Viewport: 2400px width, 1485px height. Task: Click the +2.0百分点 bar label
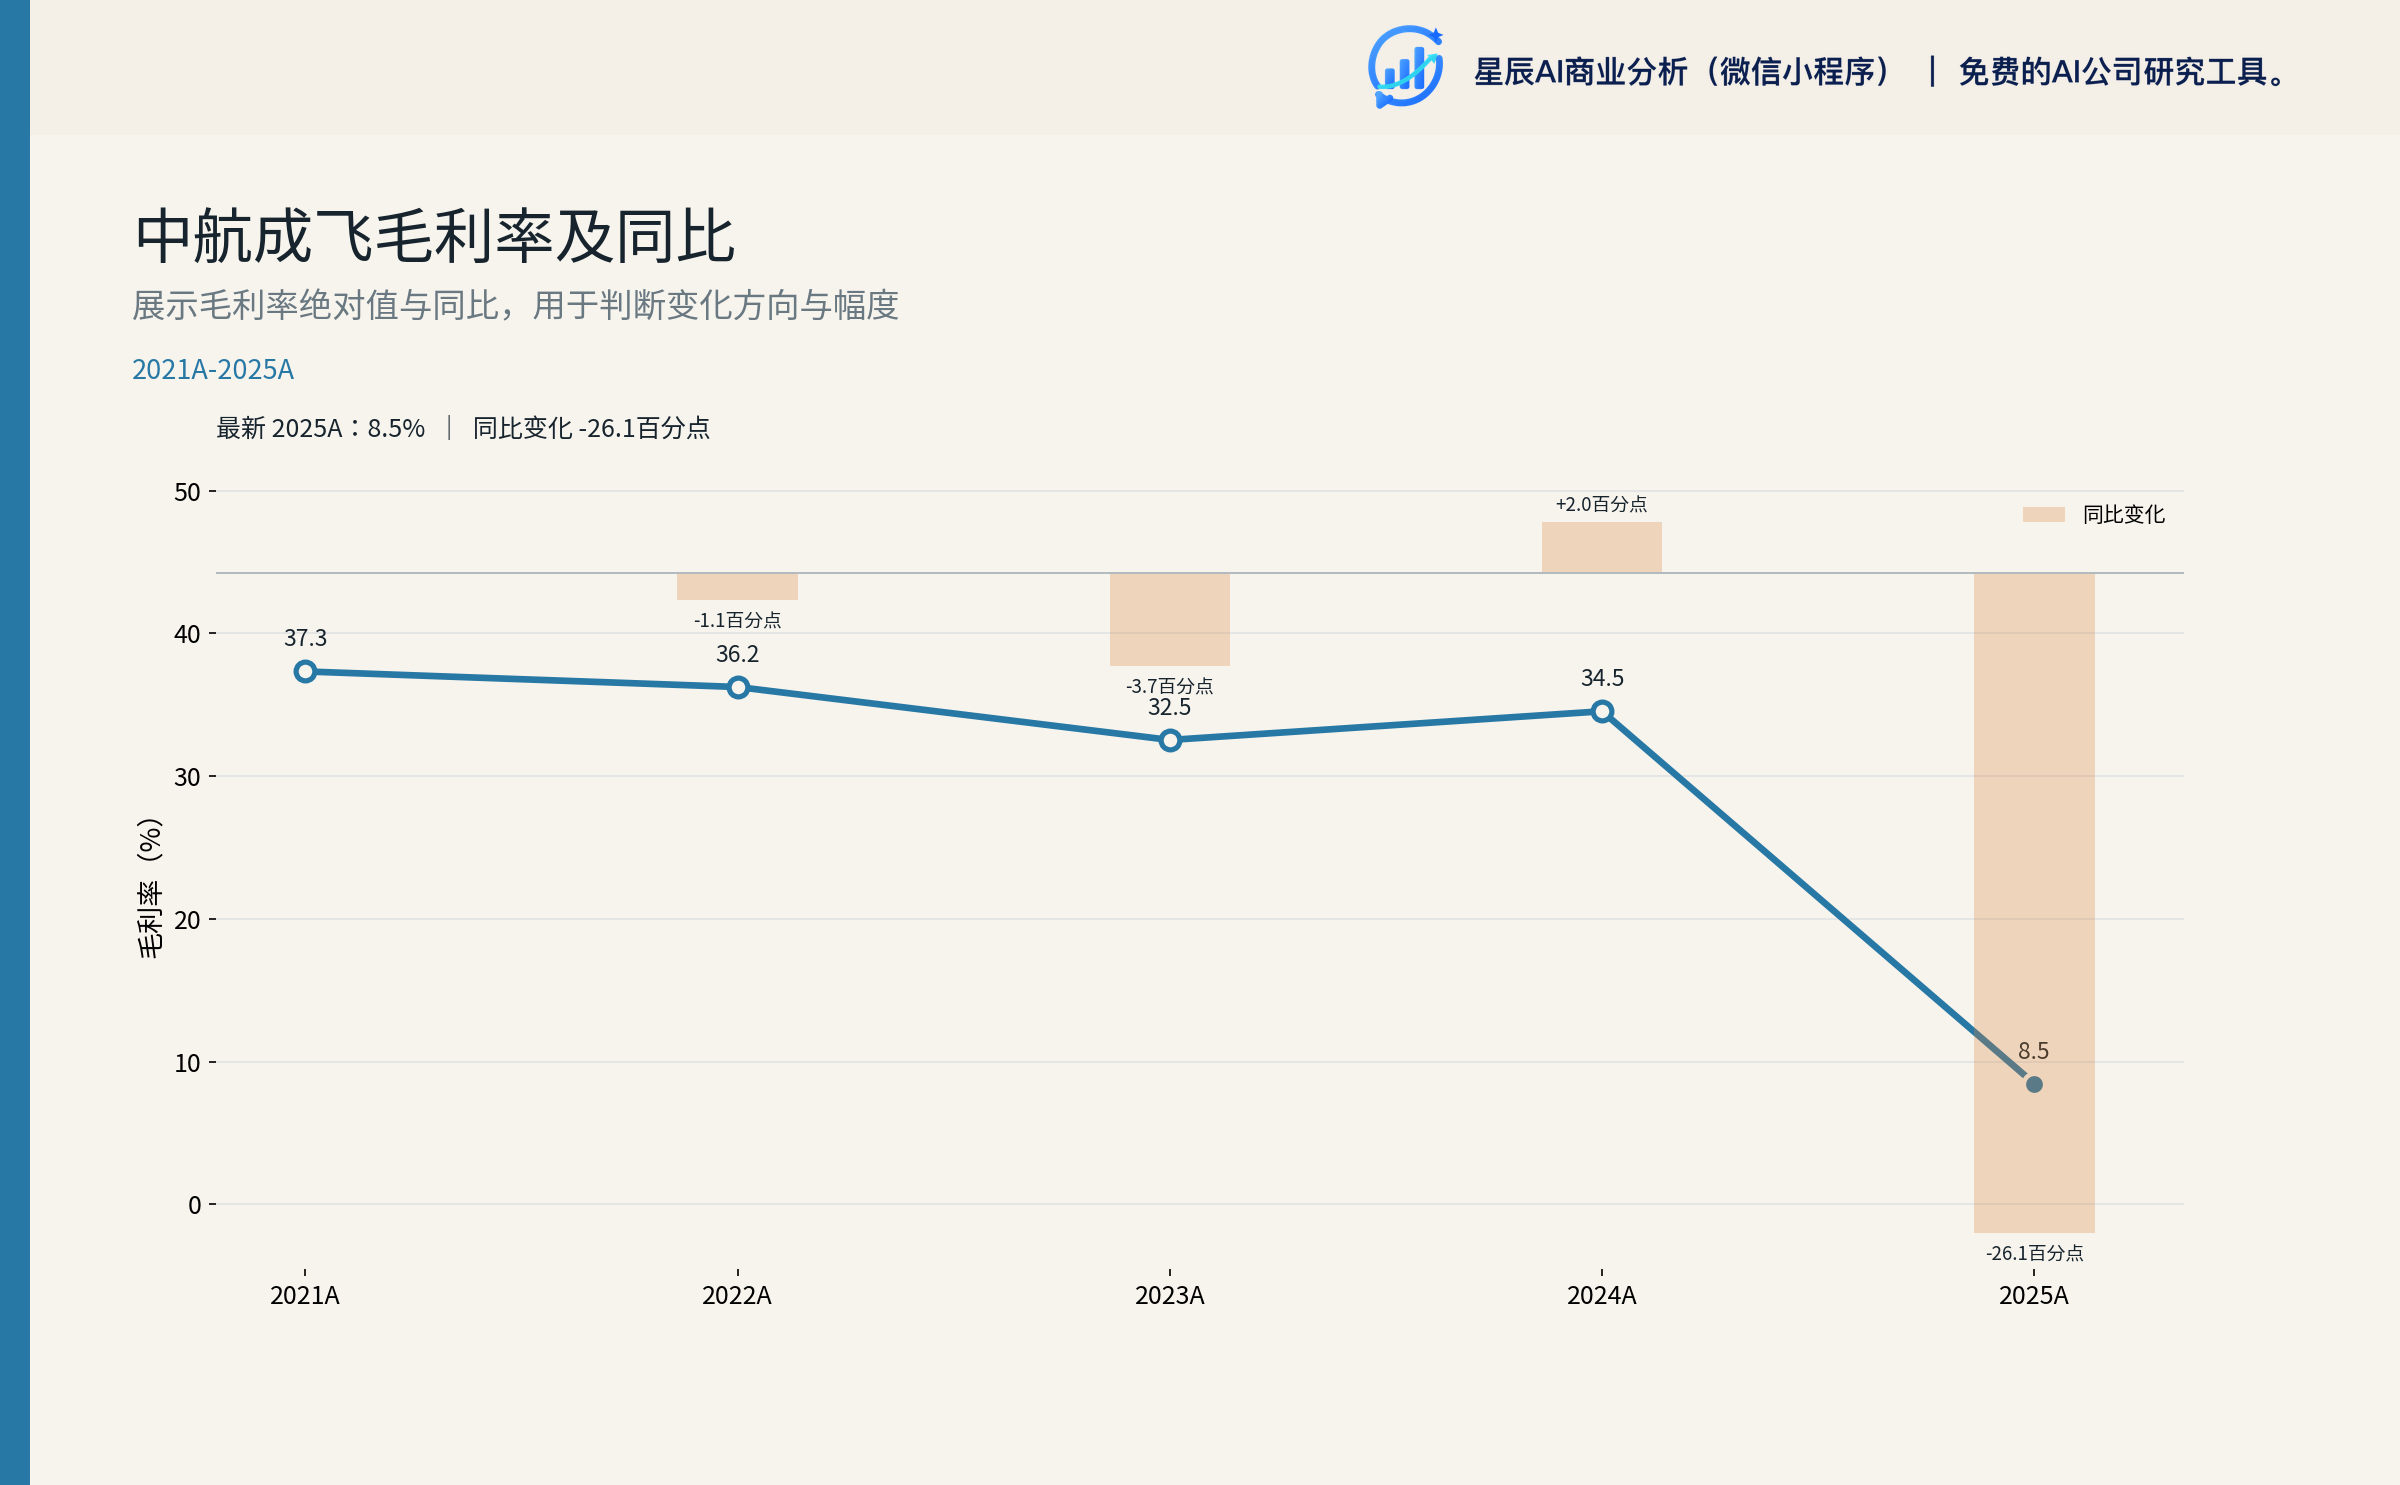point(1602,504)
